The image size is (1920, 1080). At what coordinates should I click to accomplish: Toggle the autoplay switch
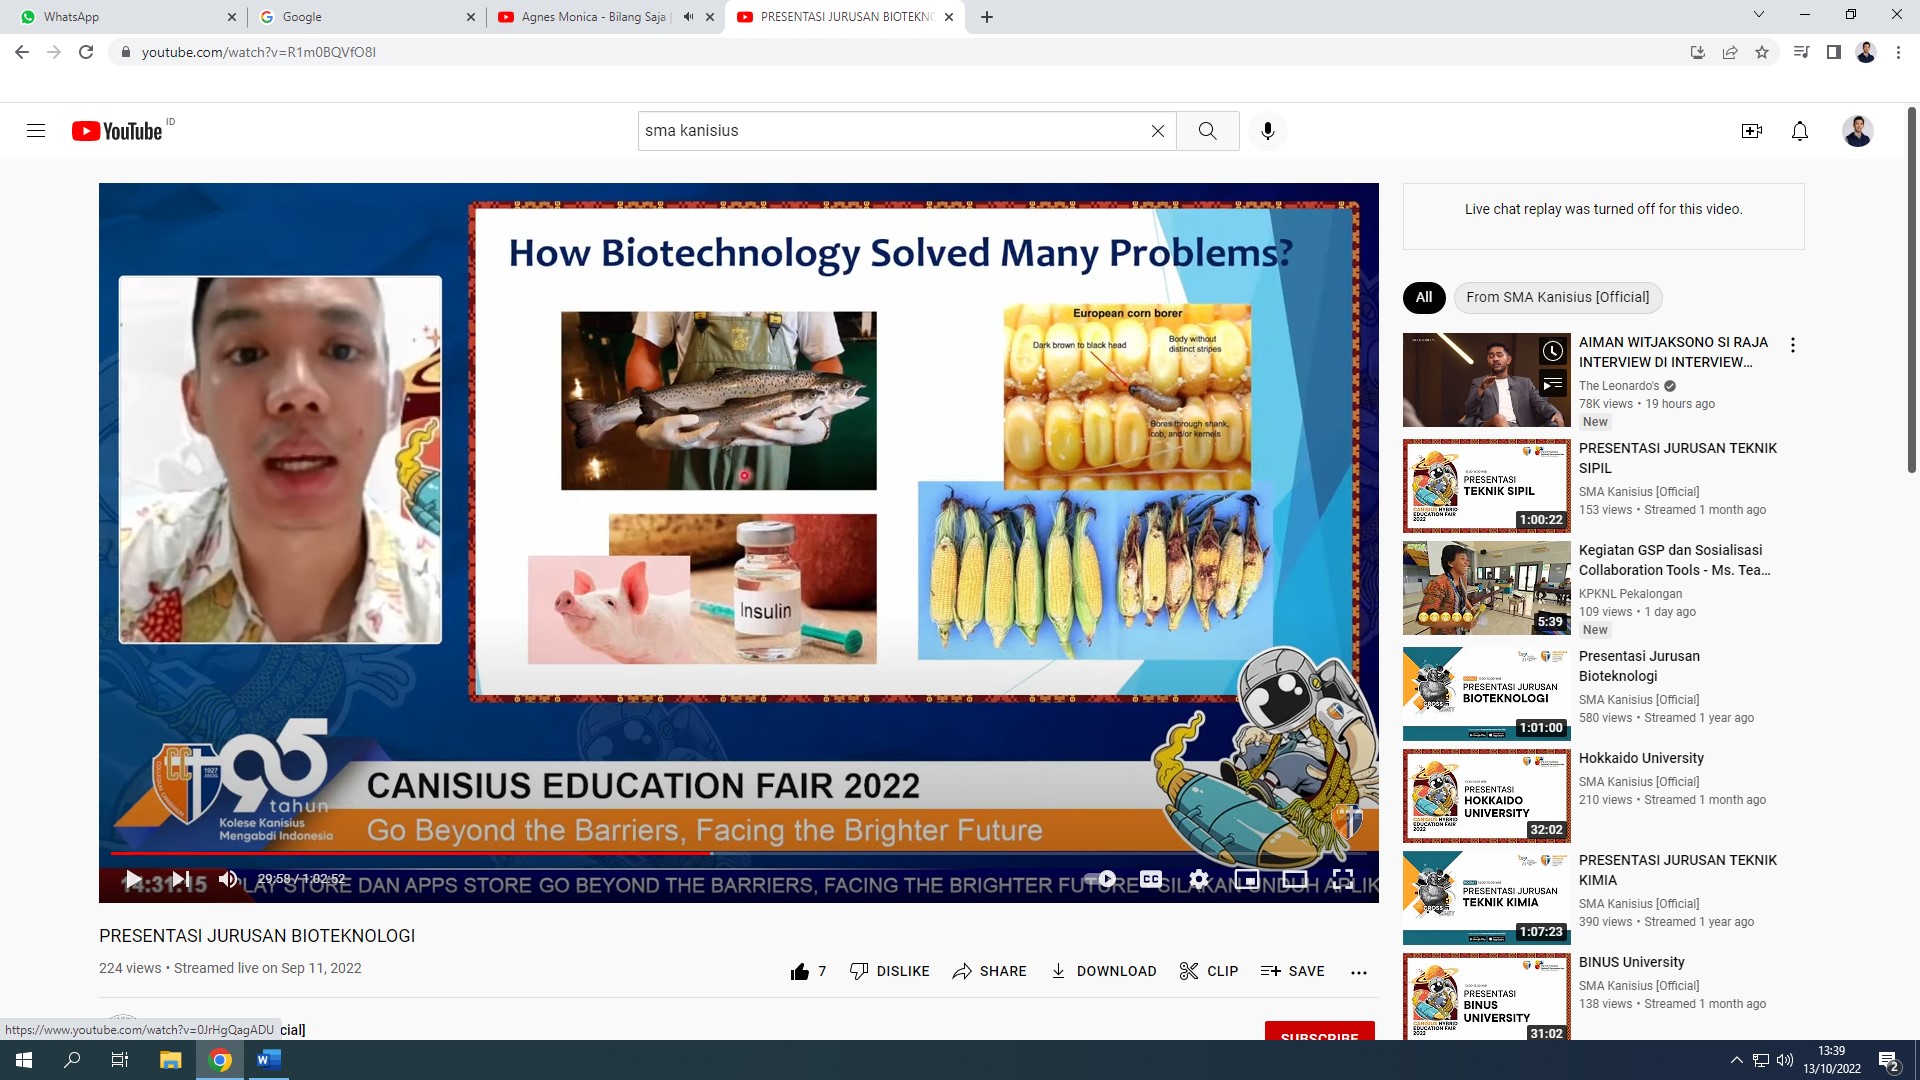pos(1101,879)
